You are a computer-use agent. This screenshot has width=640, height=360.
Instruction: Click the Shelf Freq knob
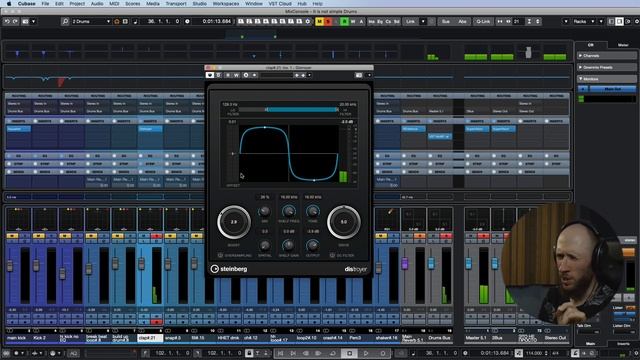(289, 211)
